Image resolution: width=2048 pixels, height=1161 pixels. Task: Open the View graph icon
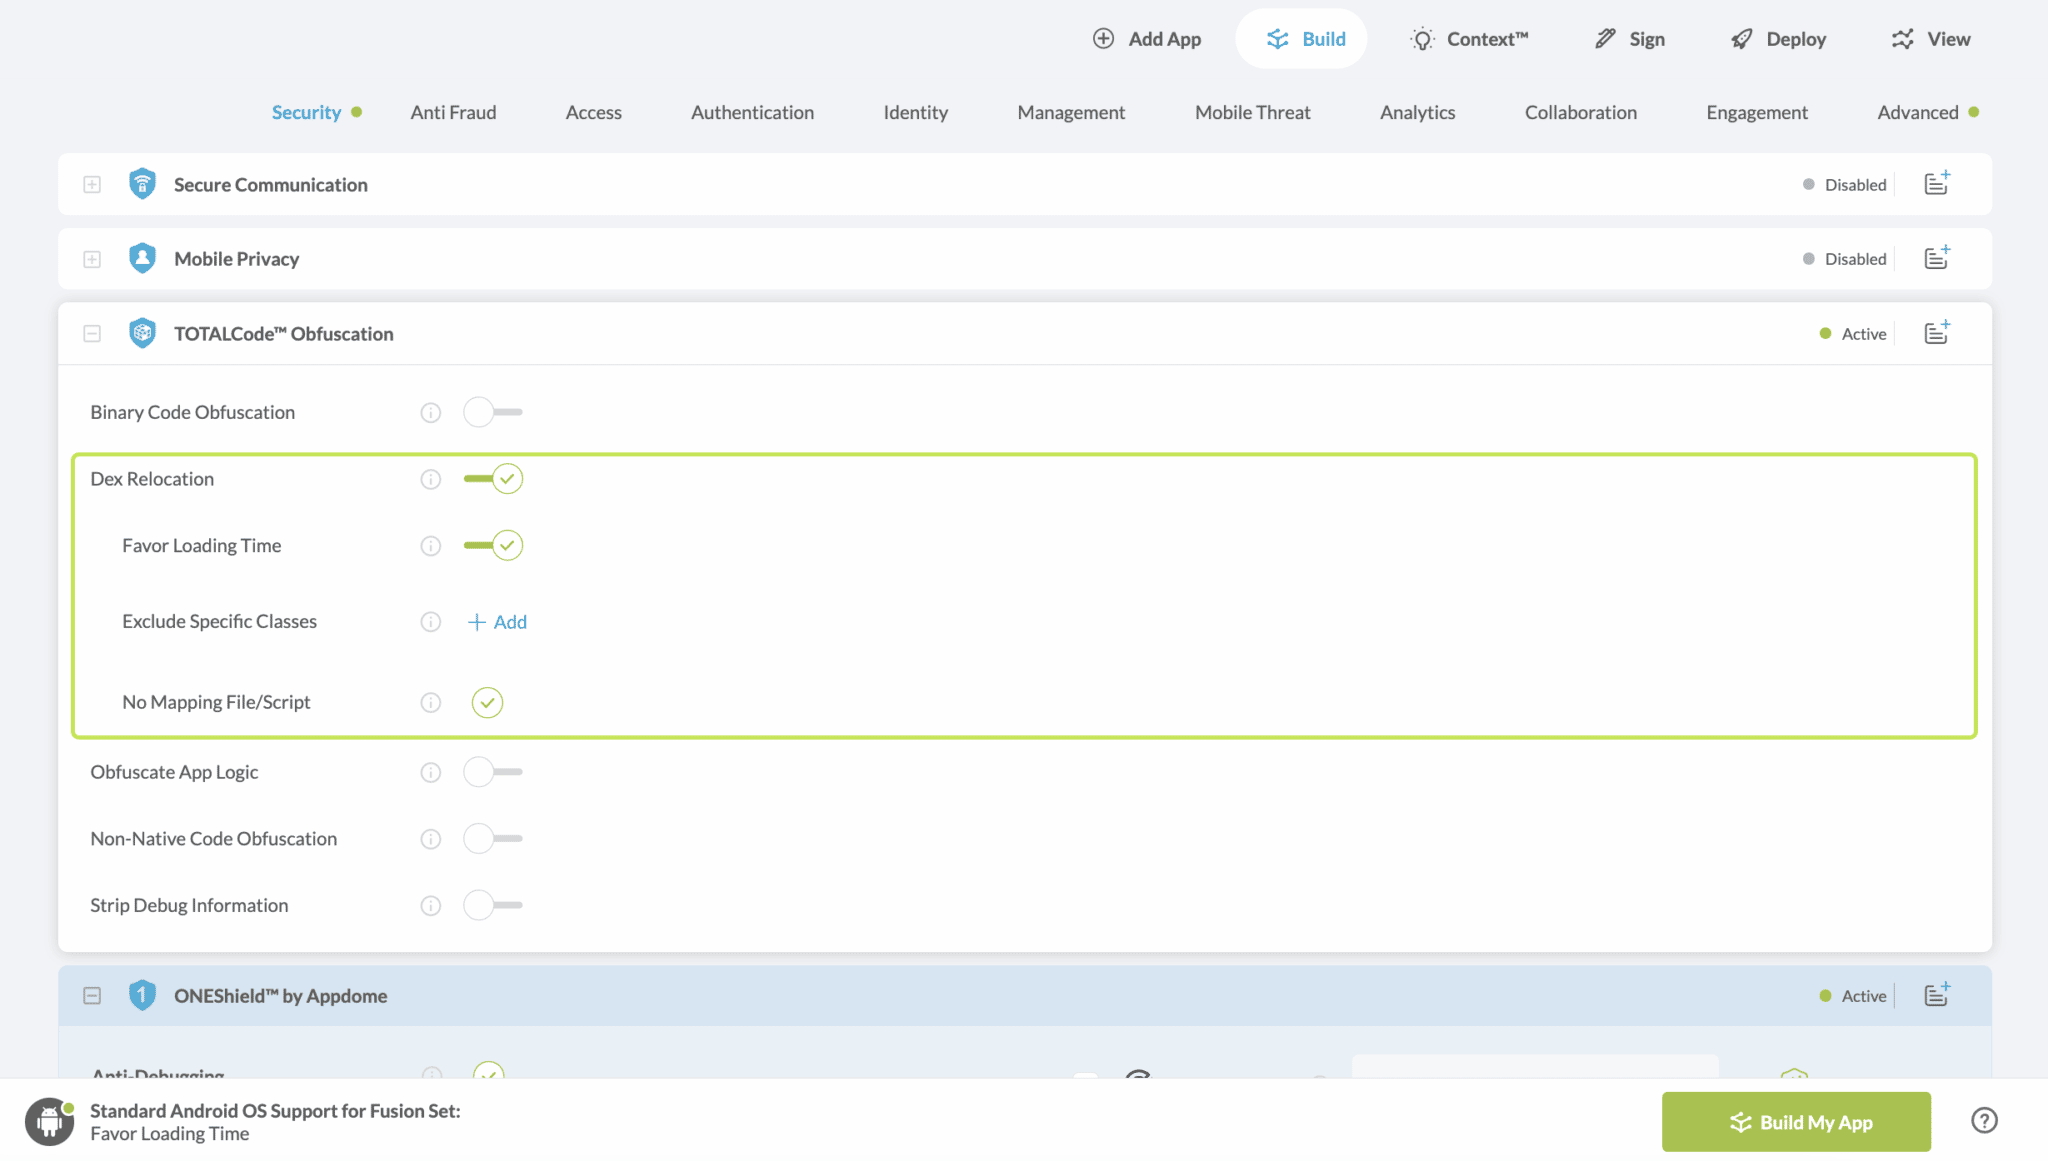pos(1901,38)
